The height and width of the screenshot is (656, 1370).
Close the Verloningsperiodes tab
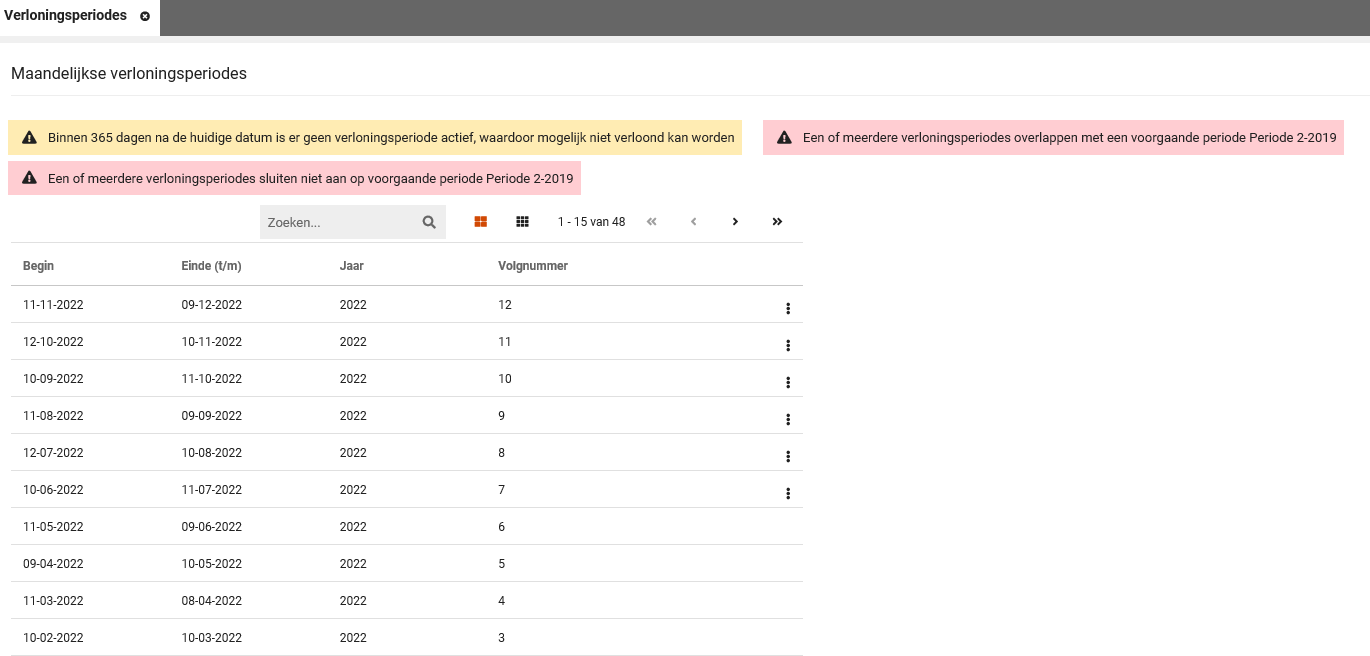tap(145, 17)
